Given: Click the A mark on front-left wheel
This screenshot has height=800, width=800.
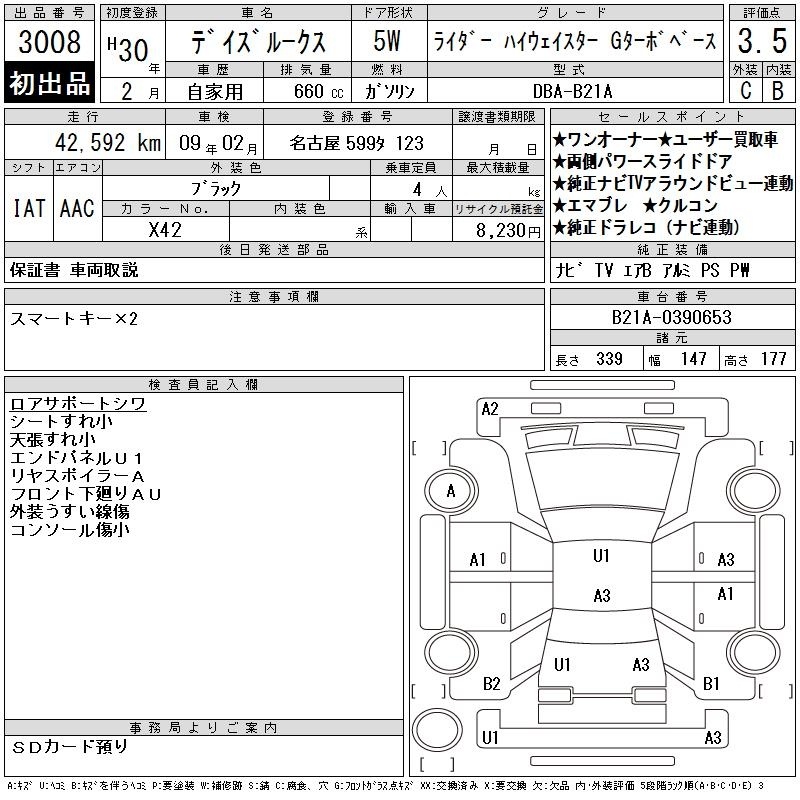Looking at the screenshot, I should coord(451,491).
